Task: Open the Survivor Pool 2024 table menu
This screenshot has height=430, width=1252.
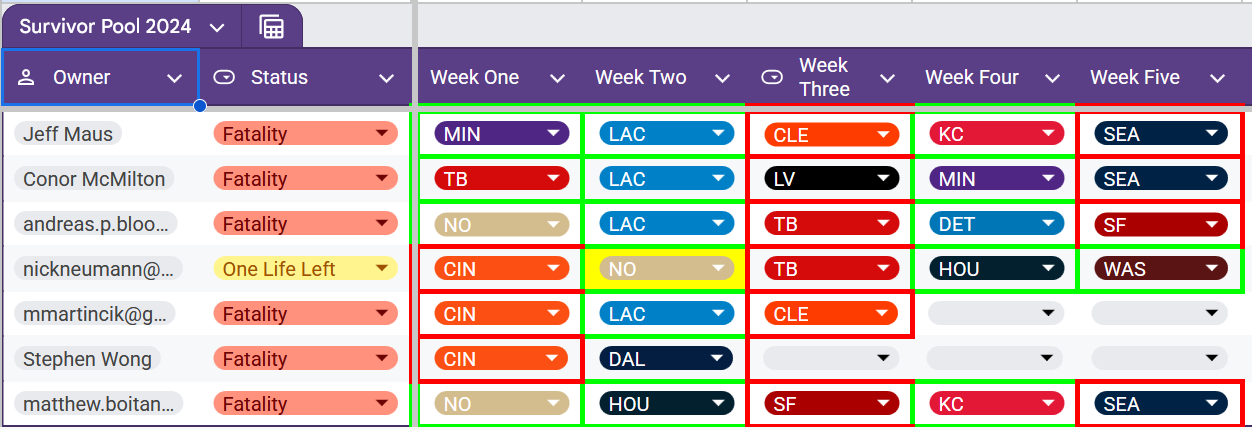Action: tap(218, 27)
